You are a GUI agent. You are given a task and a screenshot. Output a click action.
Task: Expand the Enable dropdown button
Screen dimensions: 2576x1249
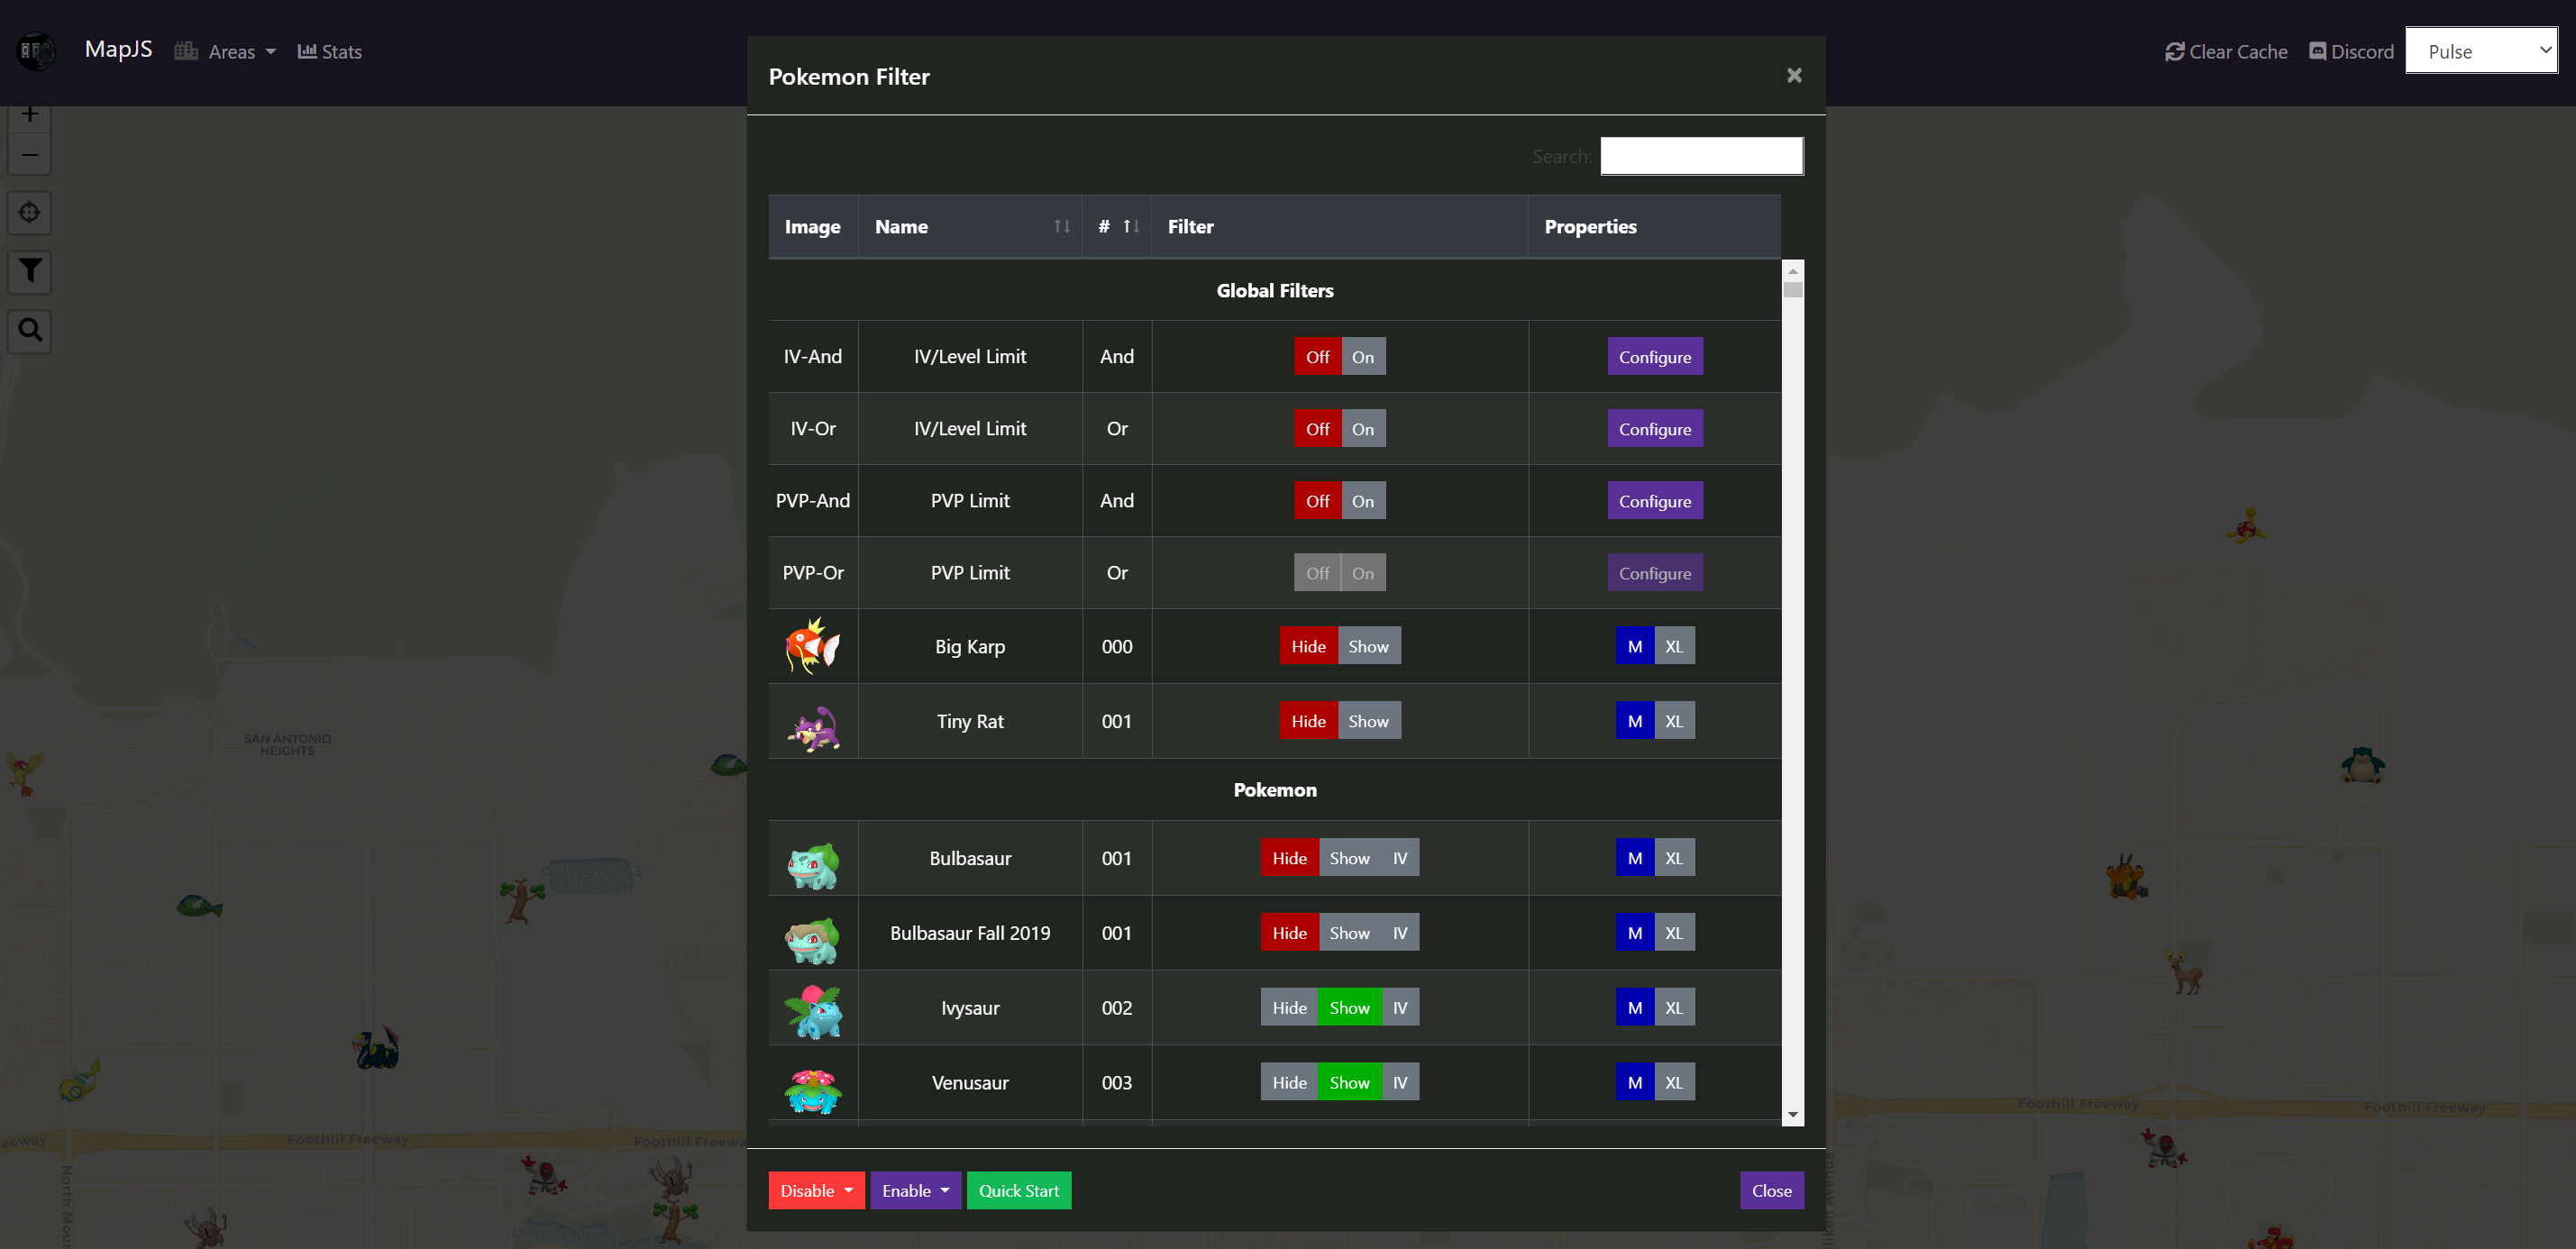[x=915, y=1191]
